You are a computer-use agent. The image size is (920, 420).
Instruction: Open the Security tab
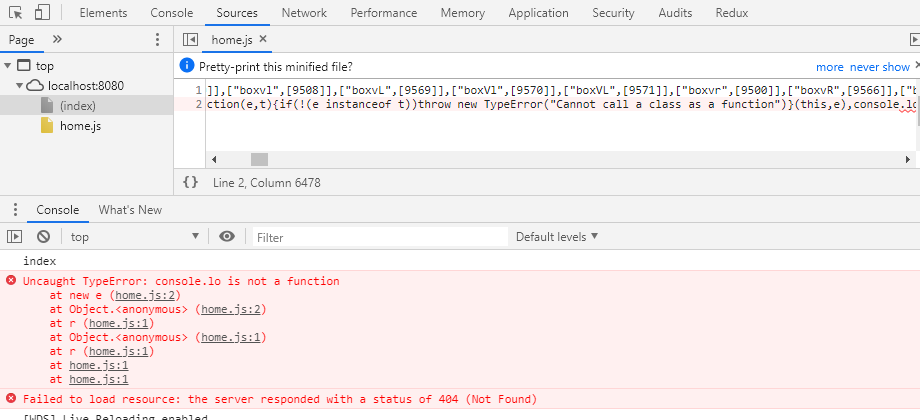(x=613, y=13)
